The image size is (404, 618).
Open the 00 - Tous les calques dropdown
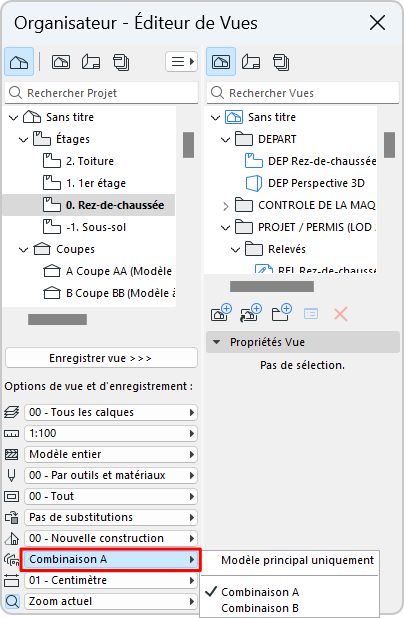(111, 412)
